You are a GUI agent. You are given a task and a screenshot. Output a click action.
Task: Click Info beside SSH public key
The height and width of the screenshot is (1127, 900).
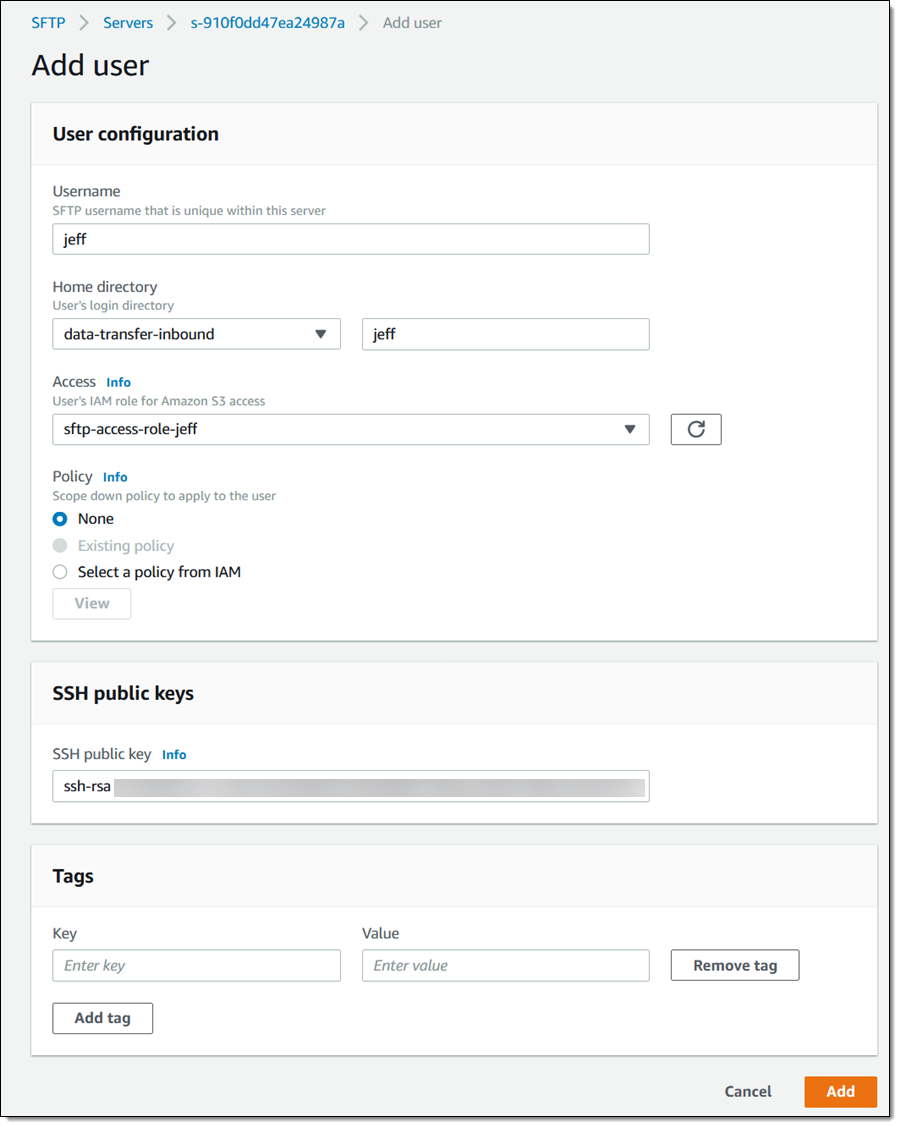tap(174, 755)
